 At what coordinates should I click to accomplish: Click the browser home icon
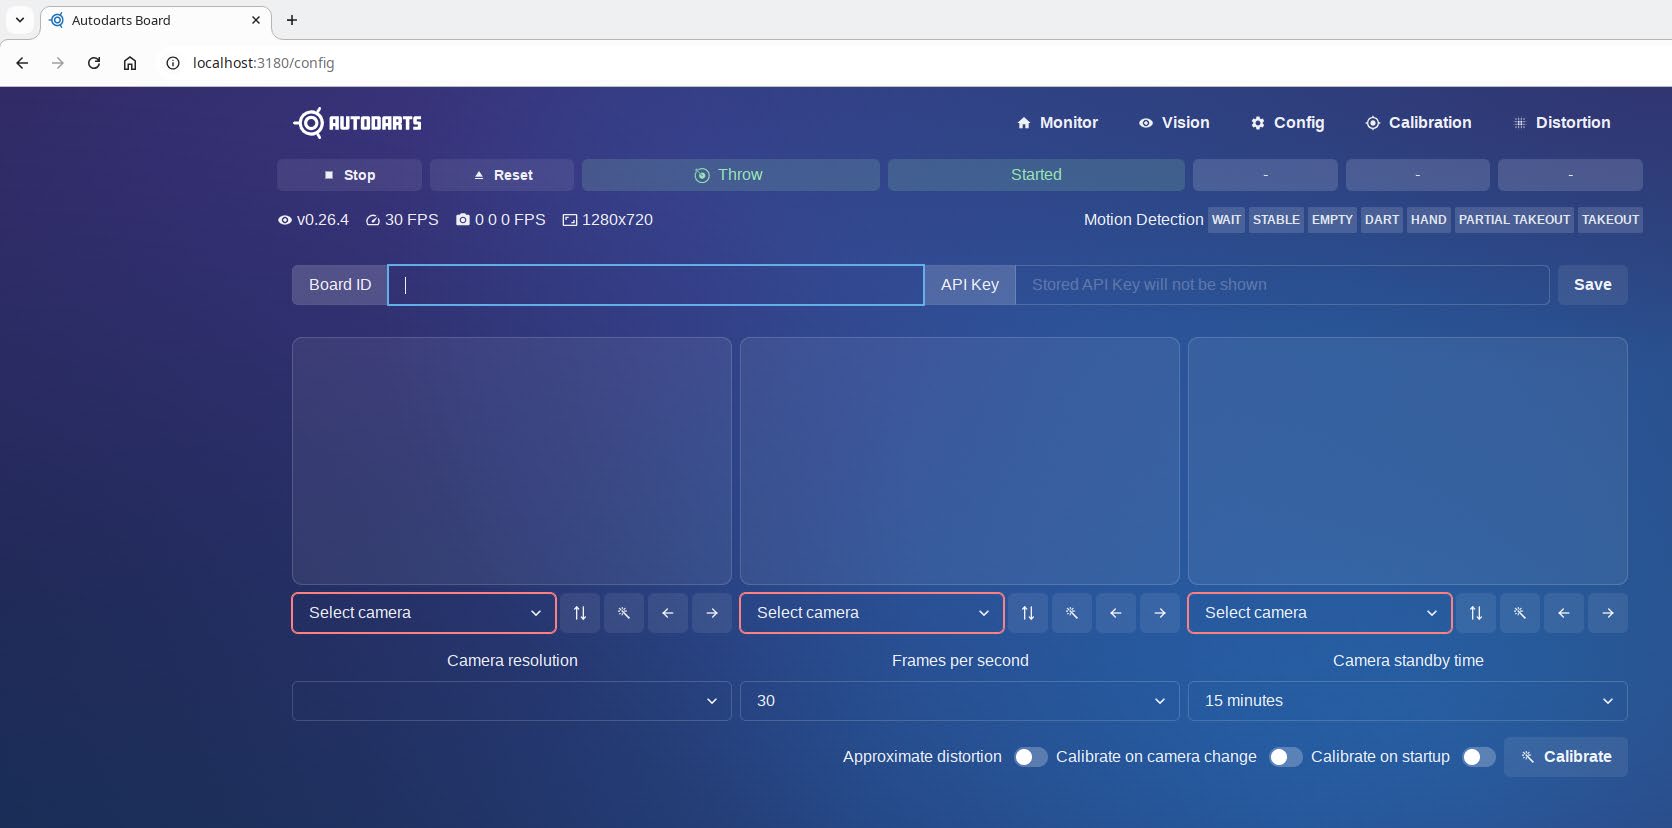click(130, 63)
